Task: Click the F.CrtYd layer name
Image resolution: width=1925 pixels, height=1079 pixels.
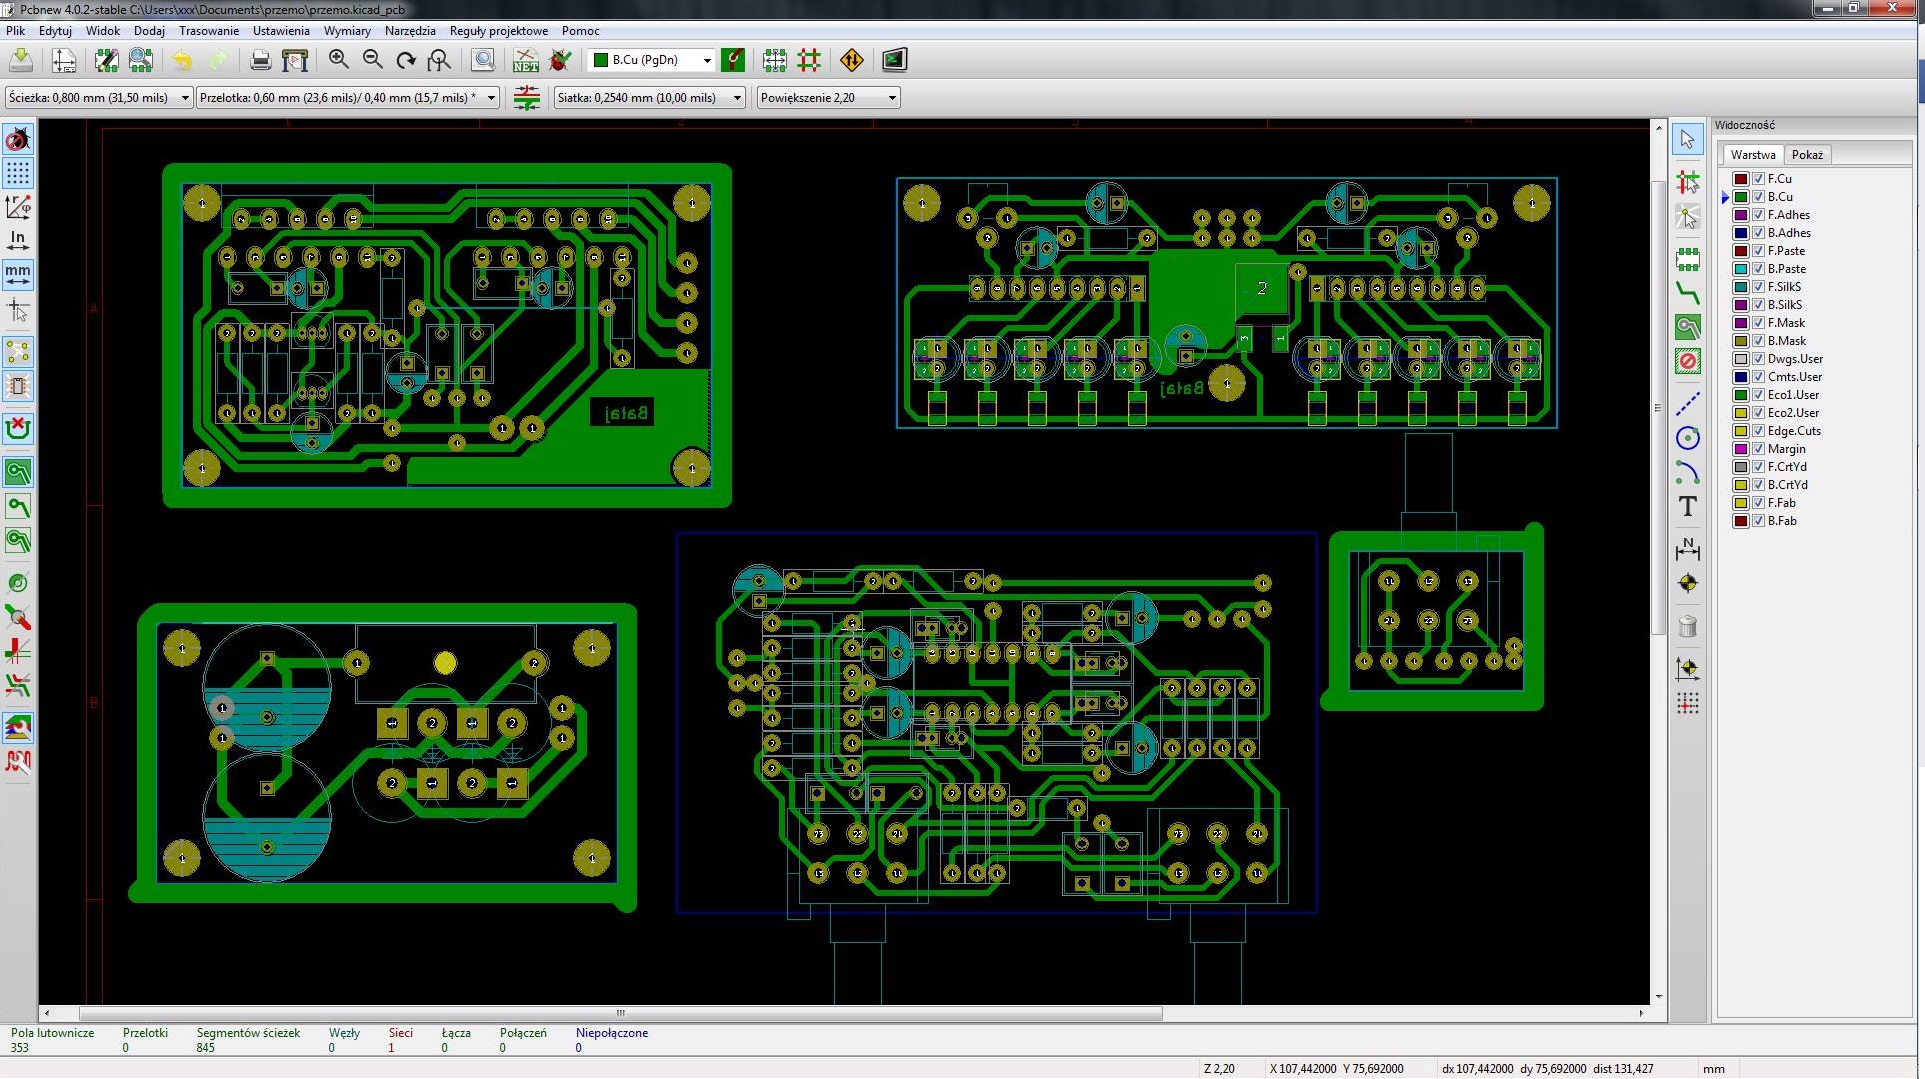Action: [1787, 467]
